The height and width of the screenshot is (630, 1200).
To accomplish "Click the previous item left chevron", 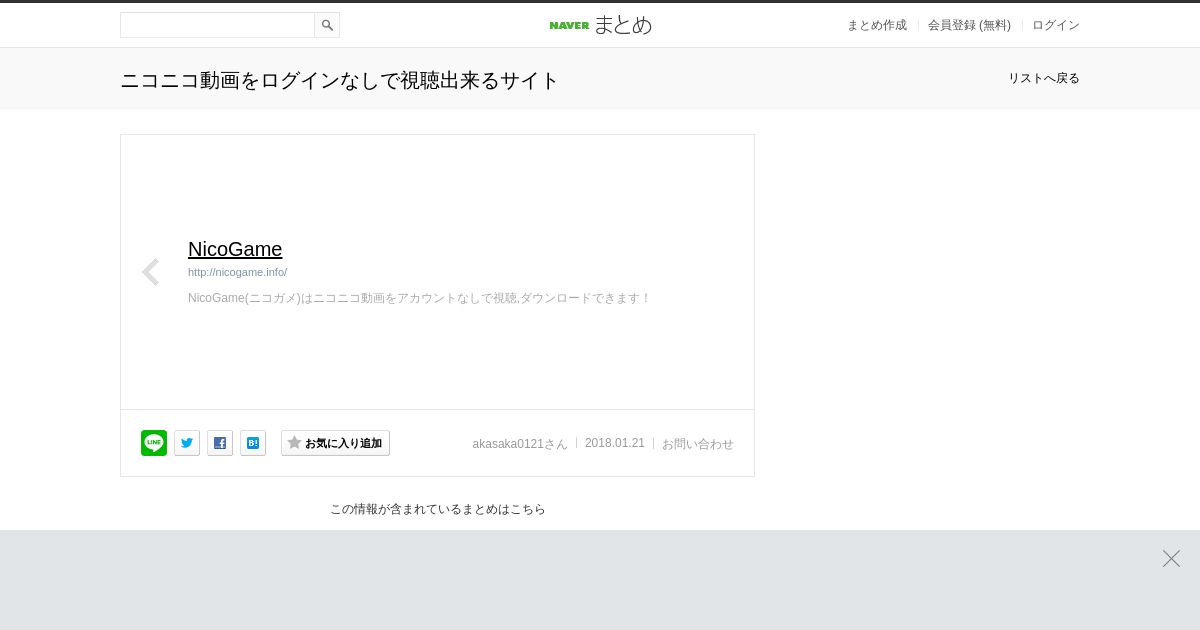I will pos(150,272).
